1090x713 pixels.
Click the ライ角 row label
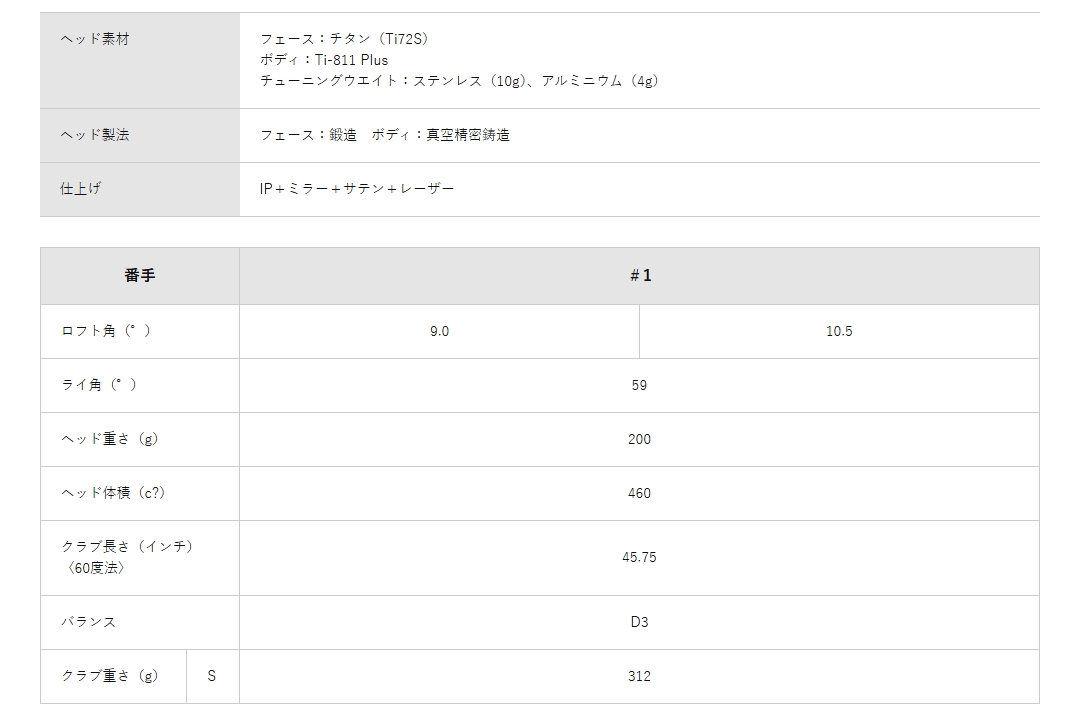[99, 386]
